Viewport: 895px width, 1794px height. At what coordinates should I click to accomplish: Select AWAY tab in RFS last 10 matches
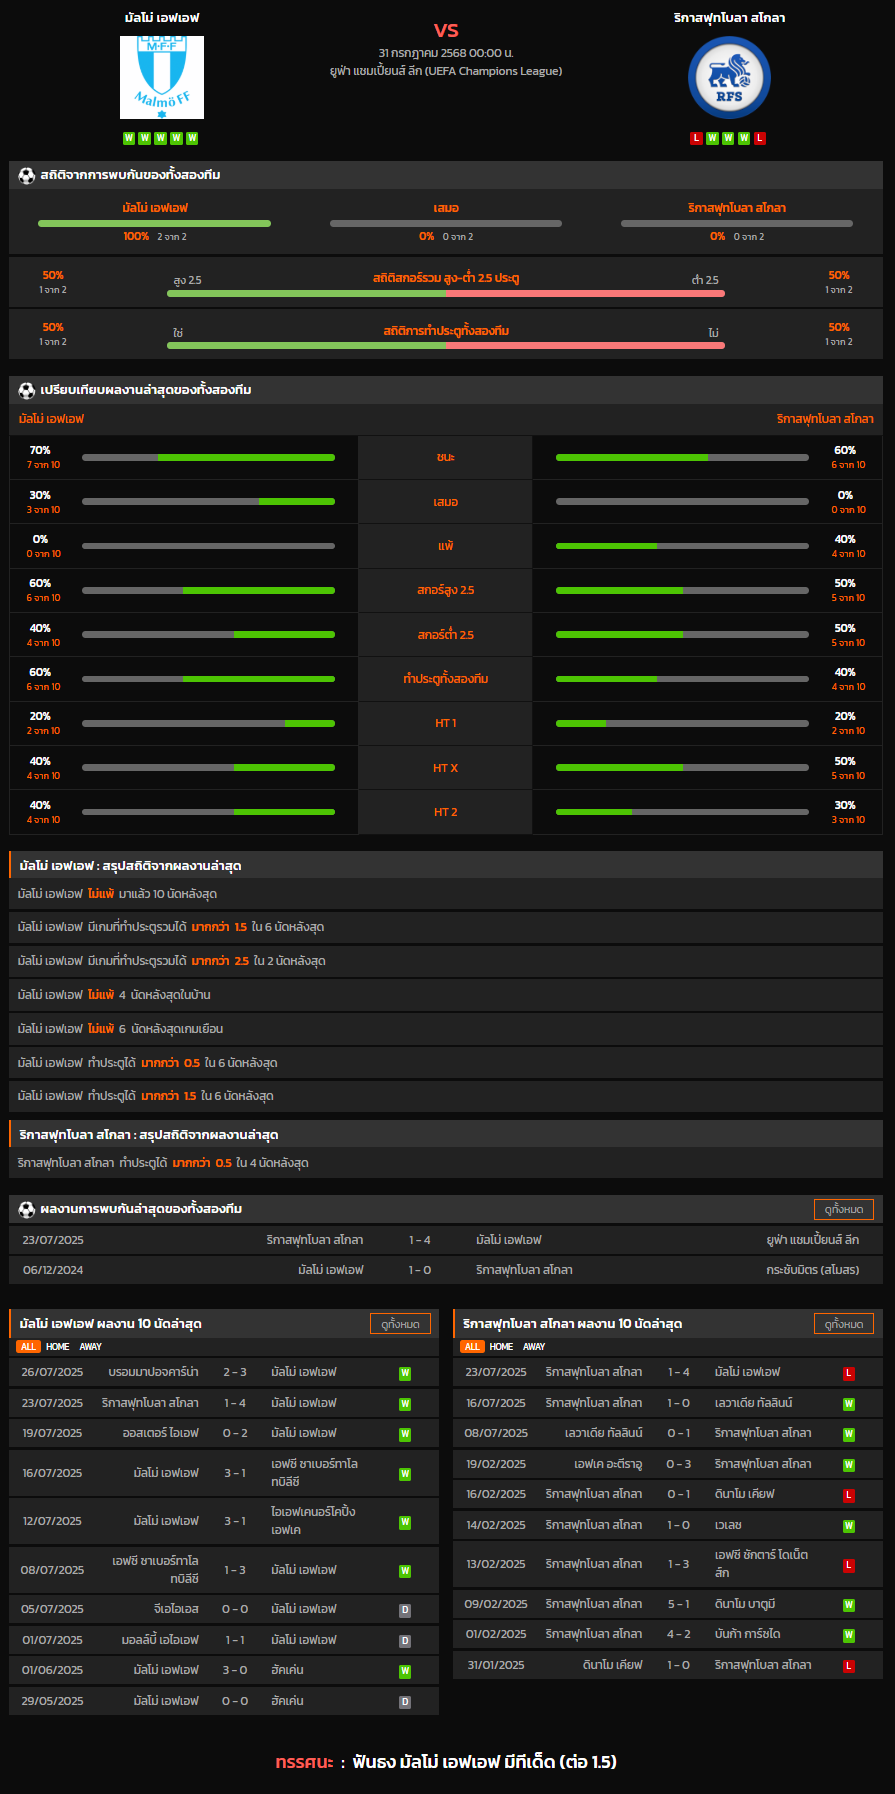click(x=535, y=1347)
